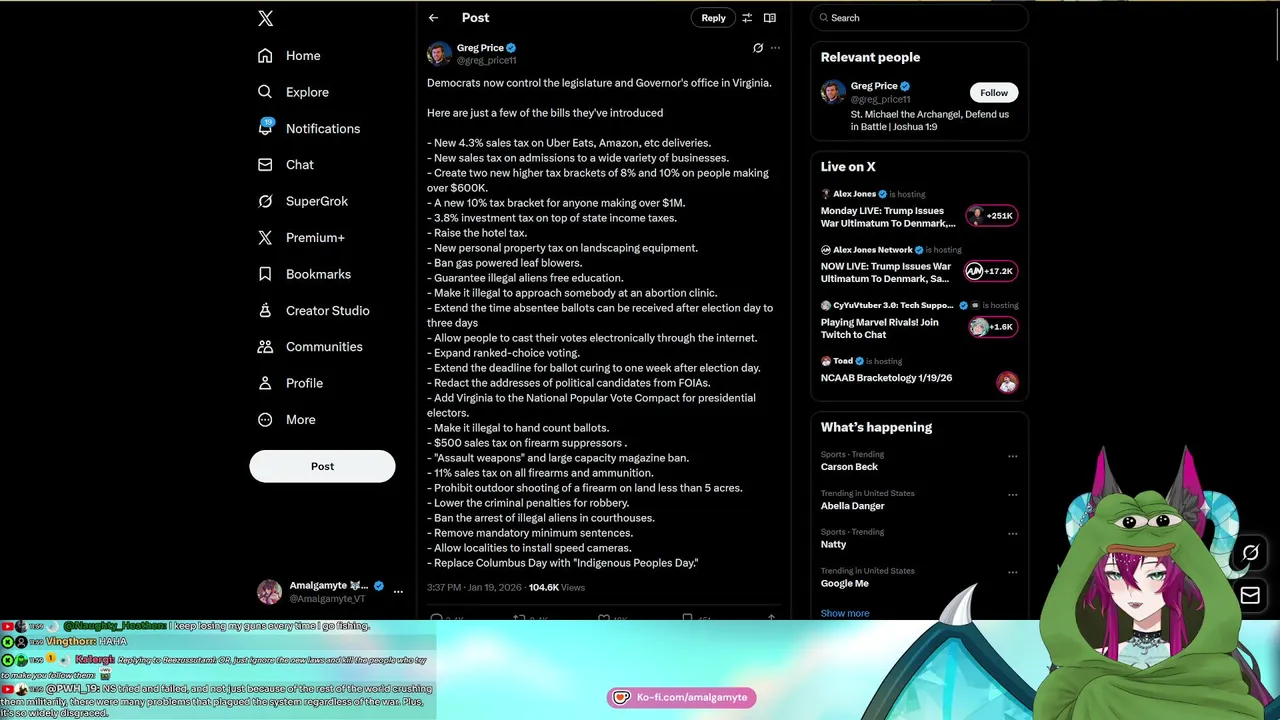Click the Premium+ X icon in sidebar
Screen dimensions: 1280x720
(265, 238)
